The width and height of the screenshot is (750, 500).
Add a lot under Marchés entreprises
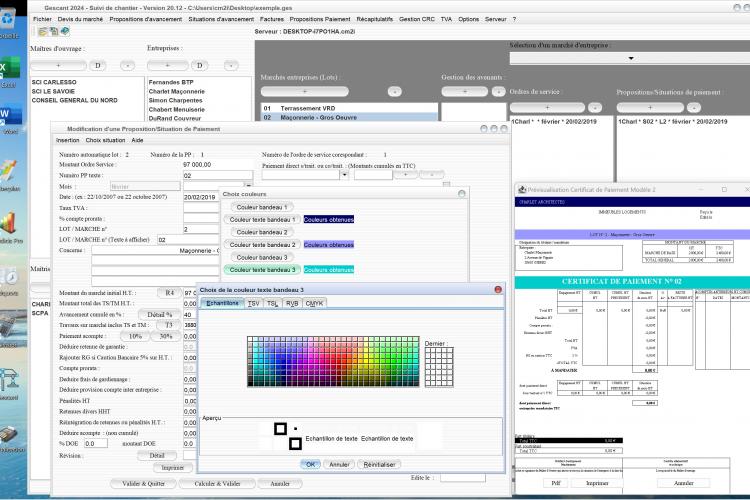coord(305,91)
